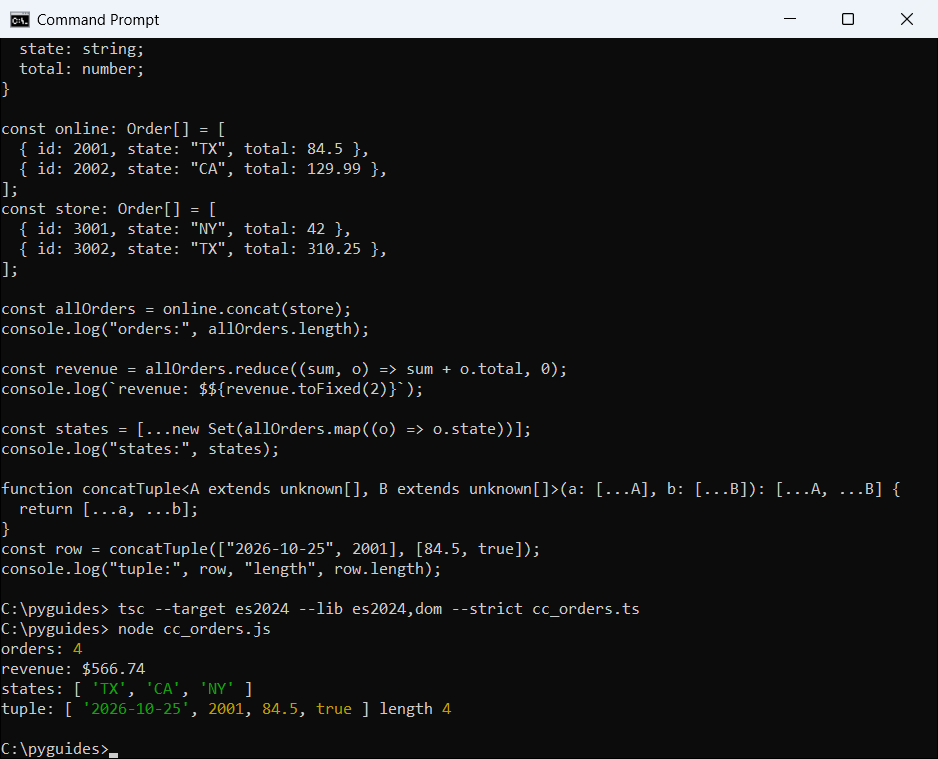Click 'const store: Order[] = [' line

tap(108, 209)
